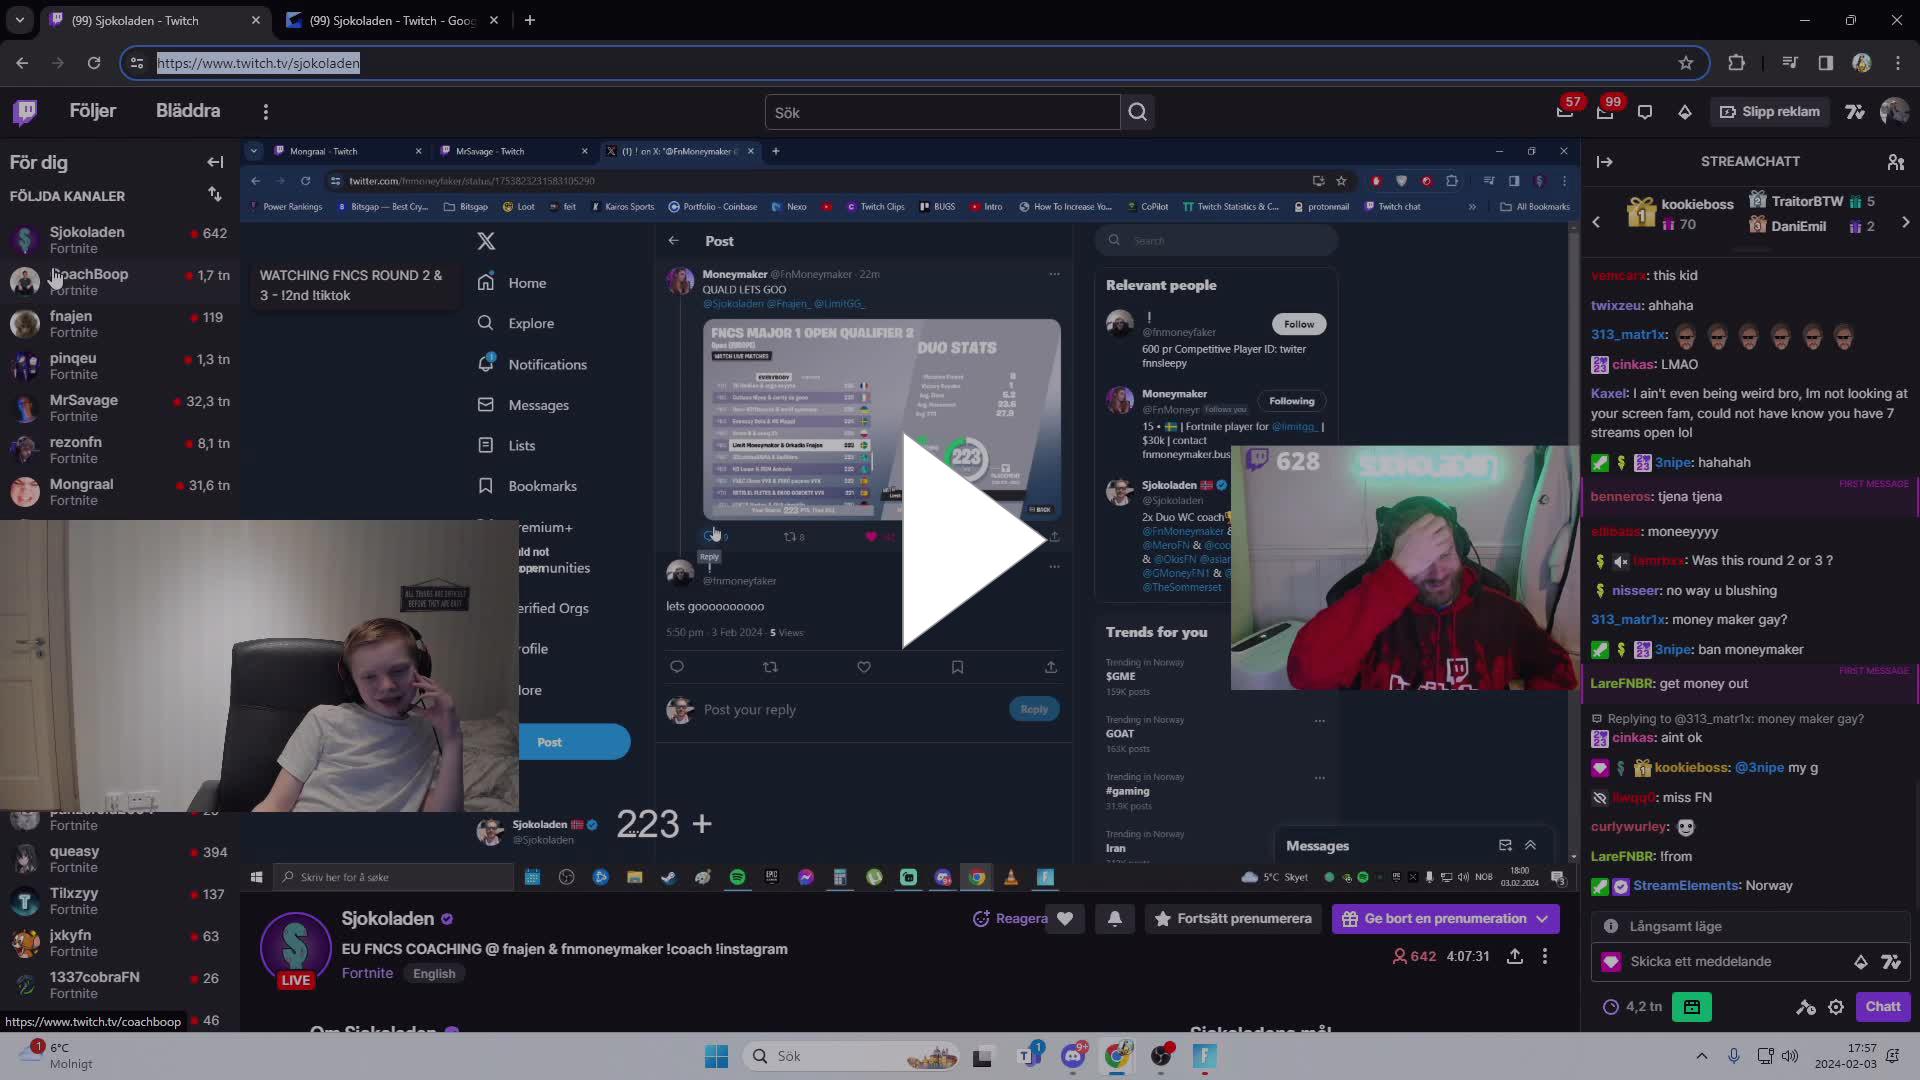Open the sort dropdown beside FÖLJDA KANALER
The height and width of the screenshot is (1080, 1920).
click(214, 195)
